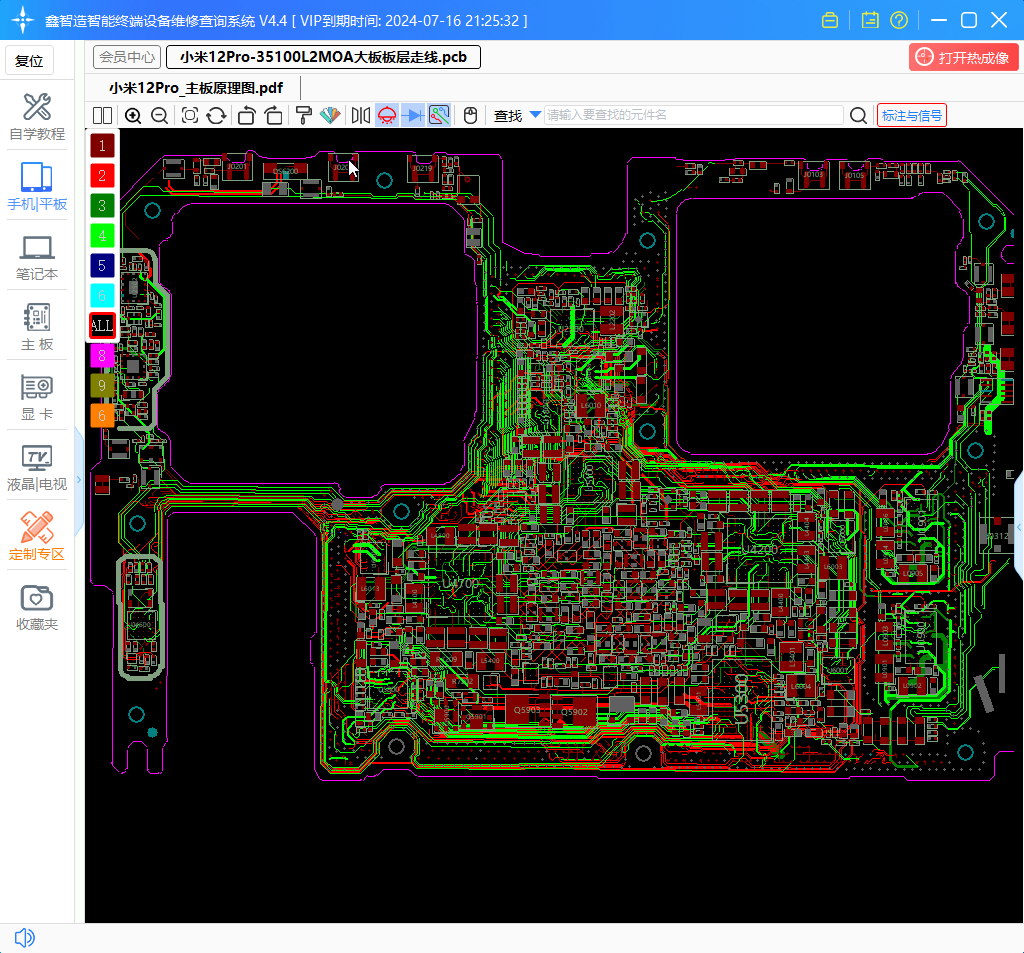Click the fit-to-screen icon in toolbar
This screenshot has width=1024, height=953.
coord(190,116)
